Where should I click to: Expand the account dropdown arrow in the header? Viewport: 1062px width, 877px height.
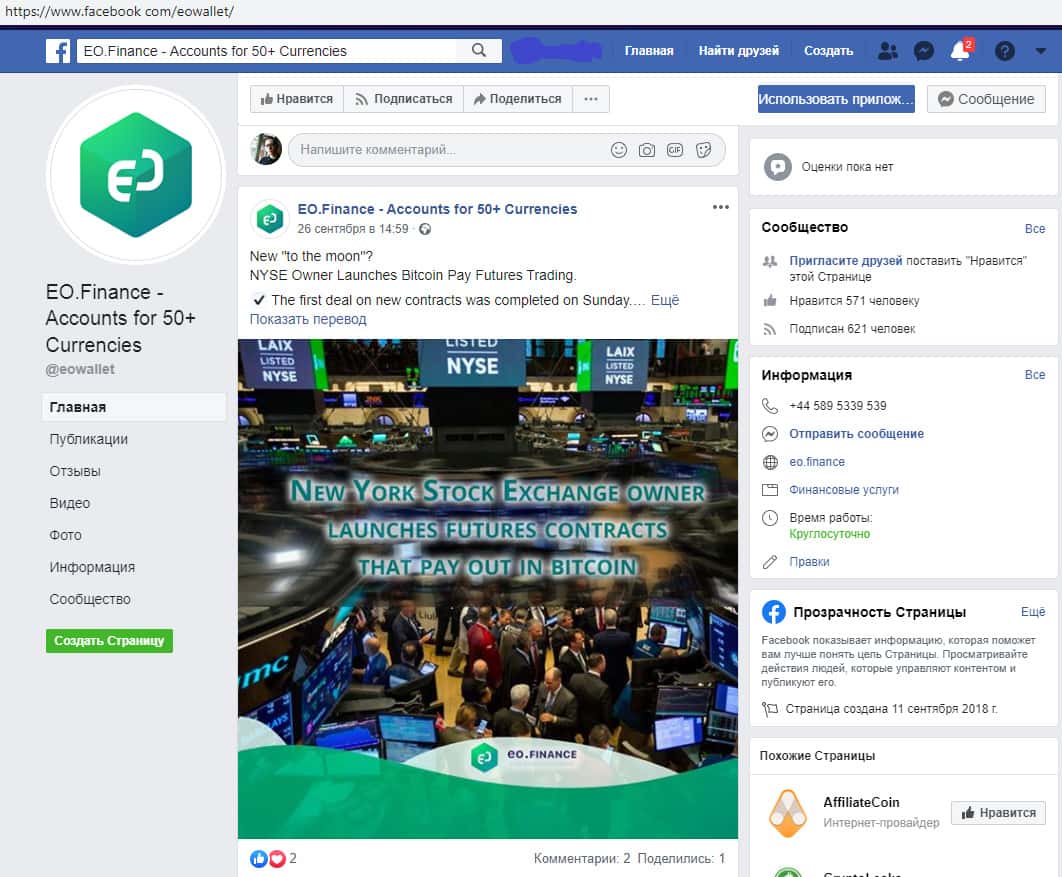pos(1041,51)
